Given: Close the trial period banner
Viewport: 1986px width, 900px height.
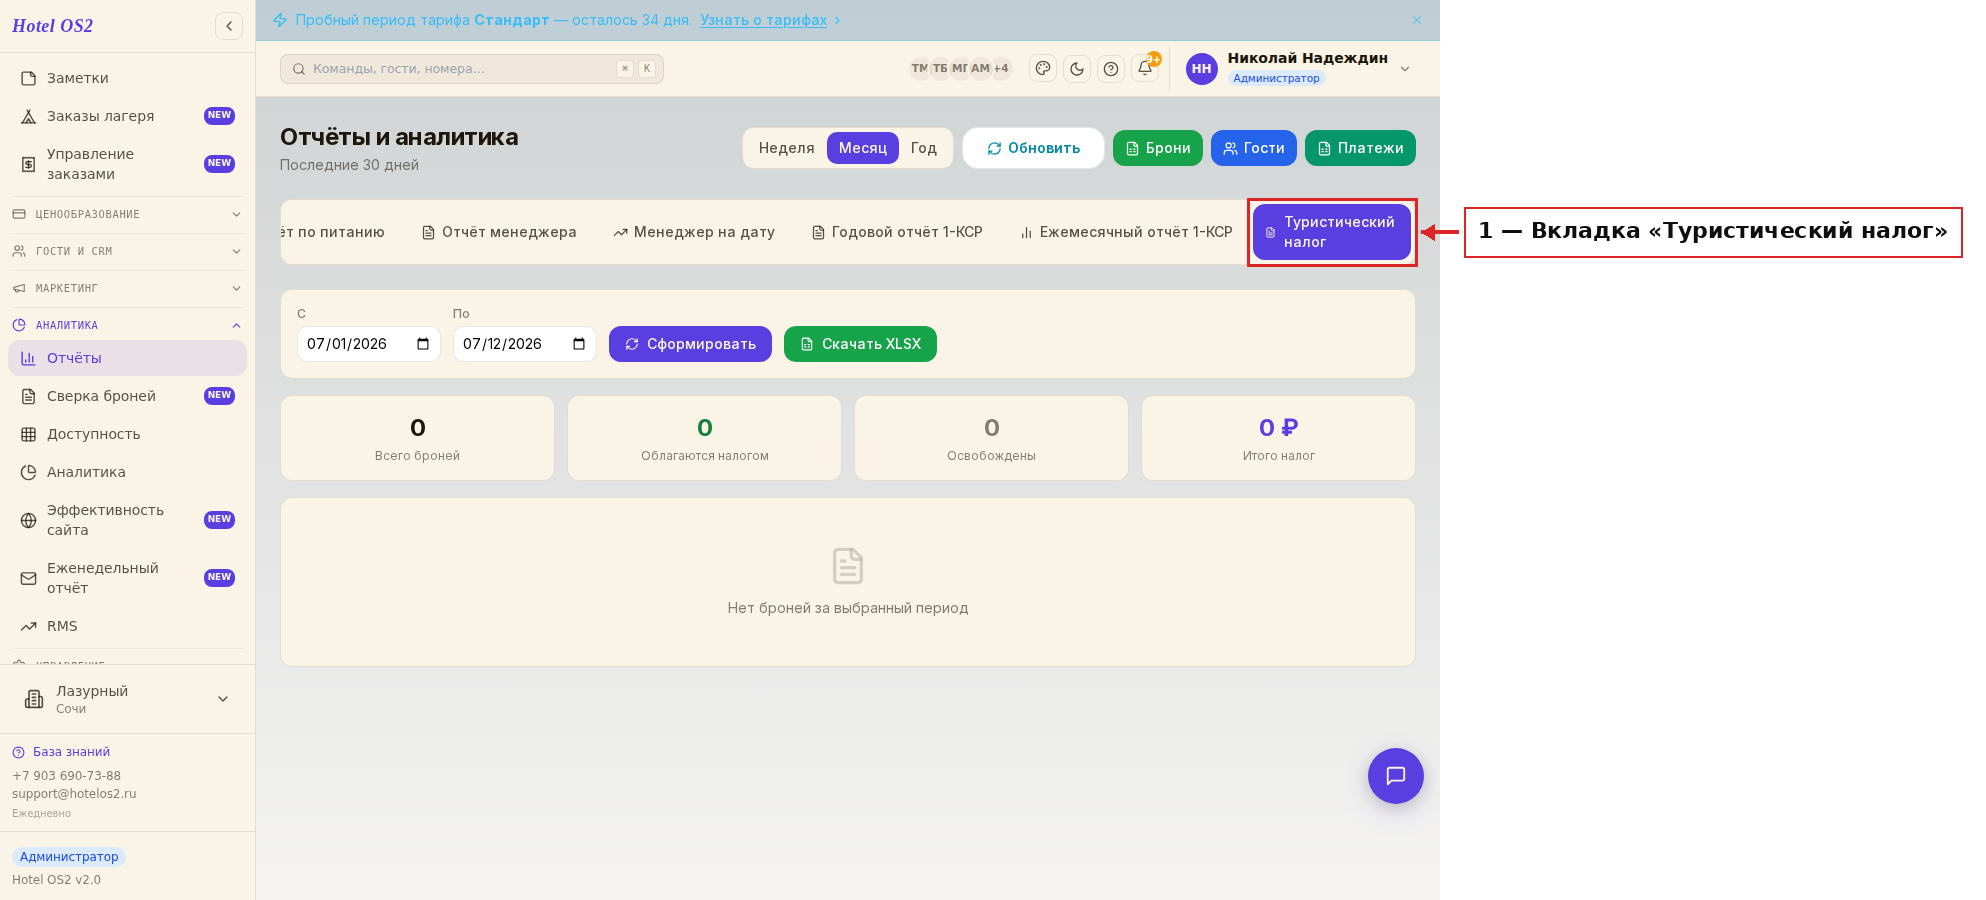Looking at the screenshot, I should [1417, 20].
